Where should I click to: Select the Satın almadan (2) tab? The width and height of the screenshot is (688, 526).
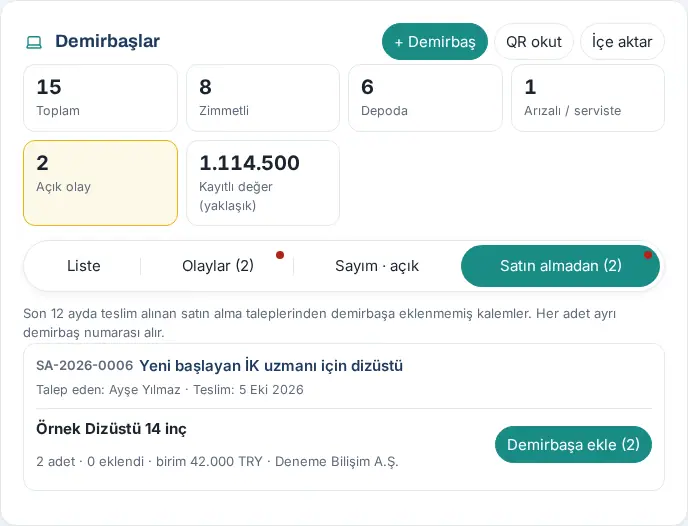pos(560,266)
